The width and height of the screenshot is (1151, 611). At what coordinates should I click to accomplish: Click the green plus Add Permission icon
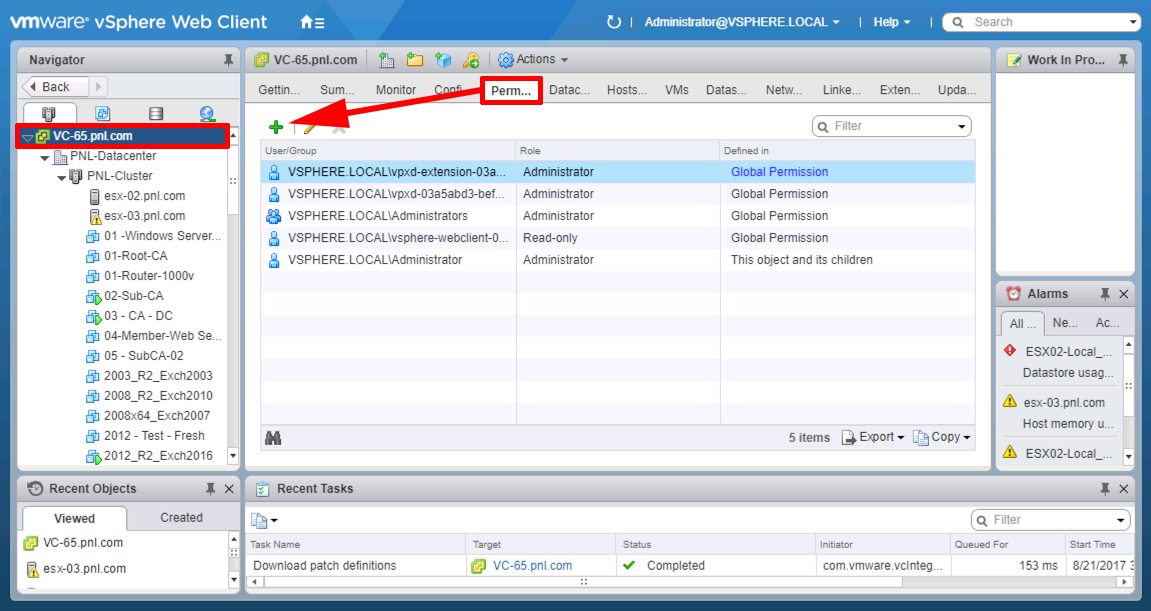click(276, 127)
